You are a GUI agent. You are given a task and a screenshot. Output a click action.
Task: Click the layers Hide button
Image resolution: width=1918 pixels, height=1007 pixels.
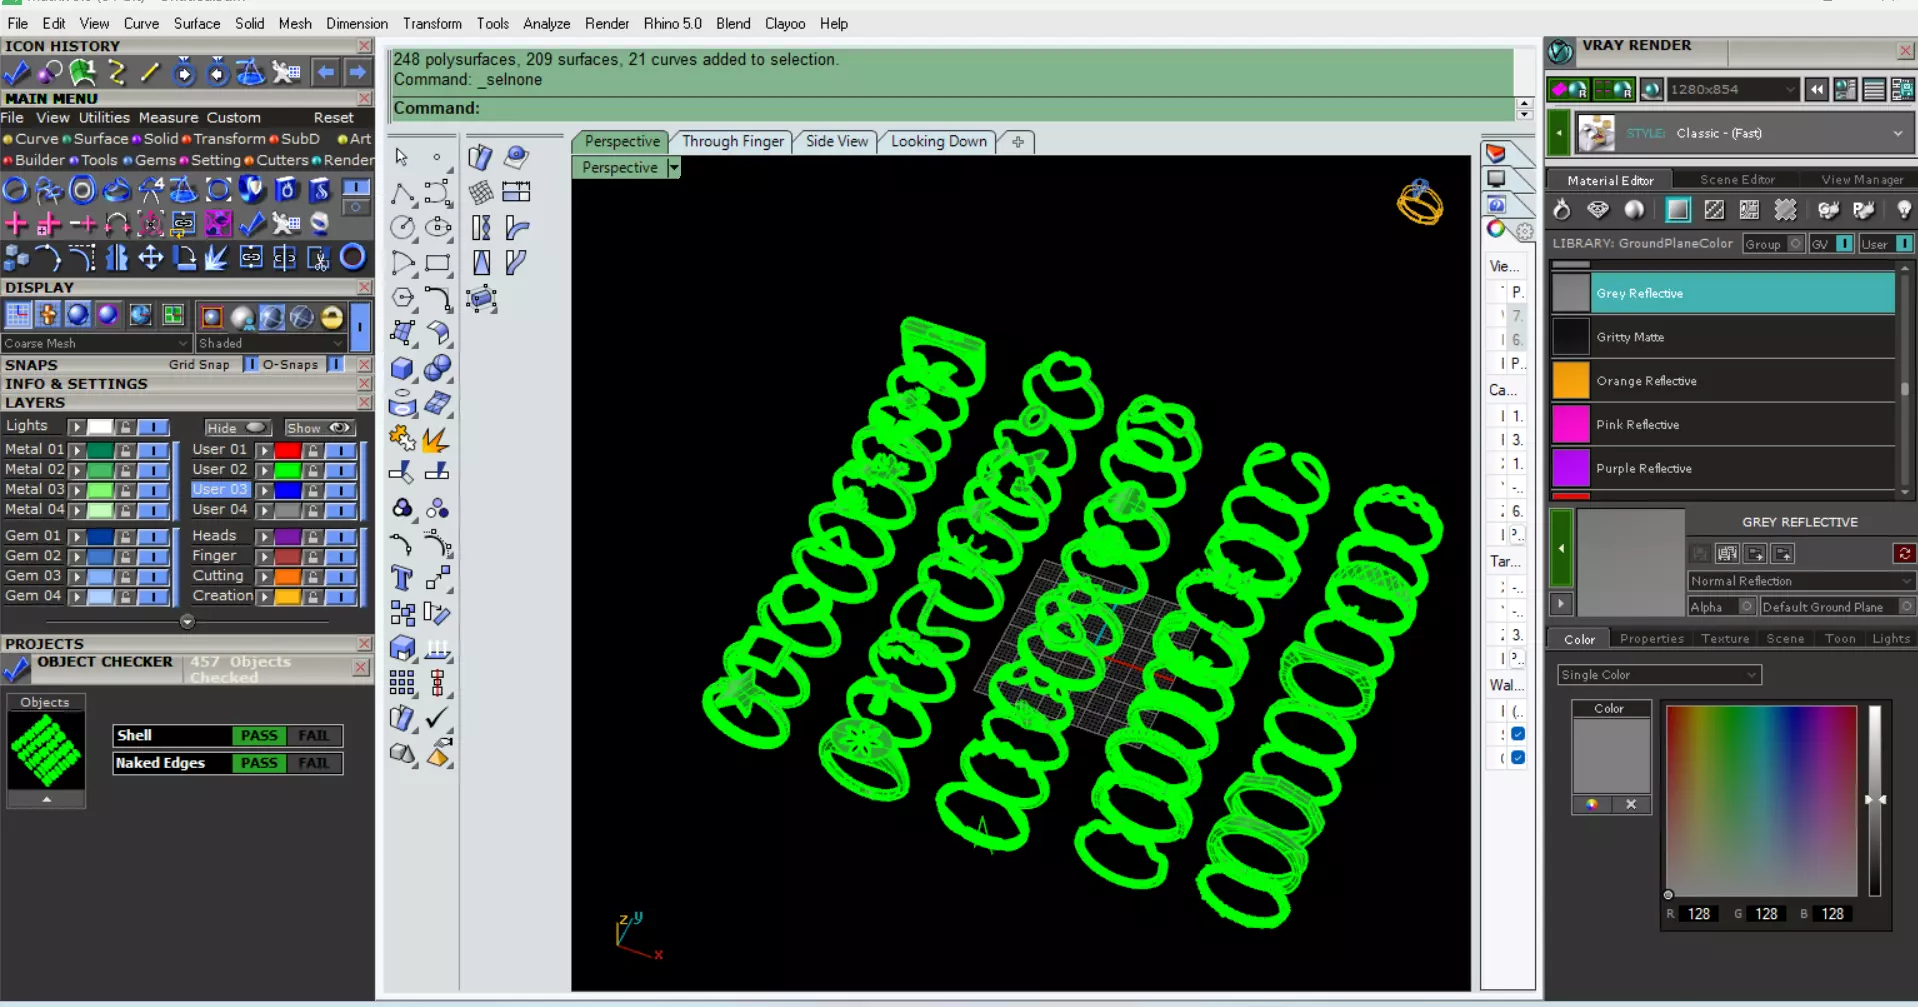(237, 428)
